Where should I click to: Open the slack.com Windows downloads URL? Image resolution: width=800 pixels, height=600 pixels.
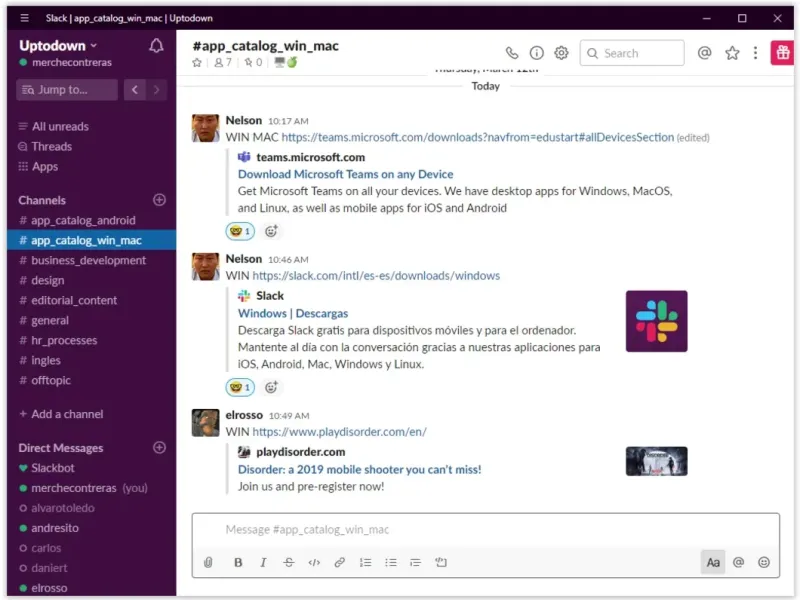[376, 276]
